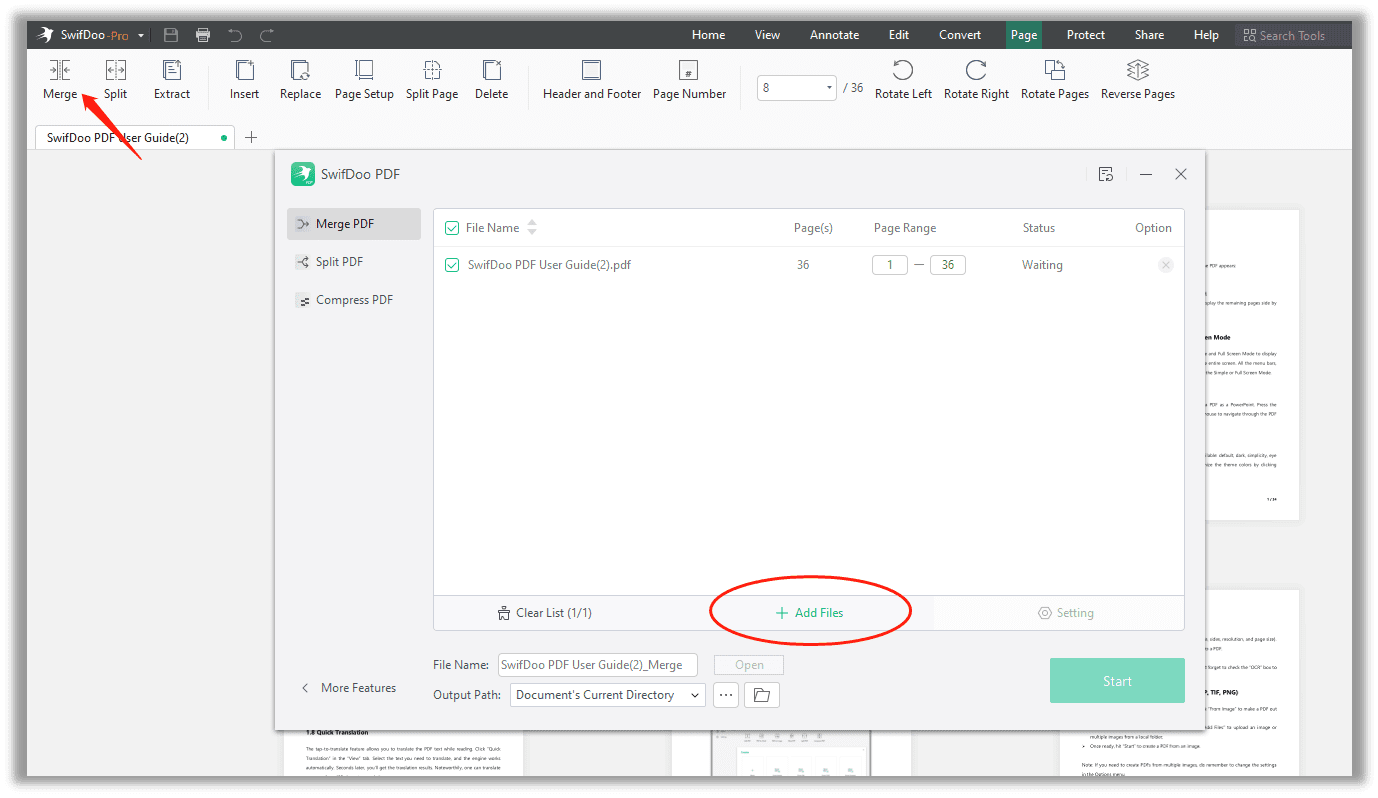
Task: Click the page range end field
Action: [948, 265]
